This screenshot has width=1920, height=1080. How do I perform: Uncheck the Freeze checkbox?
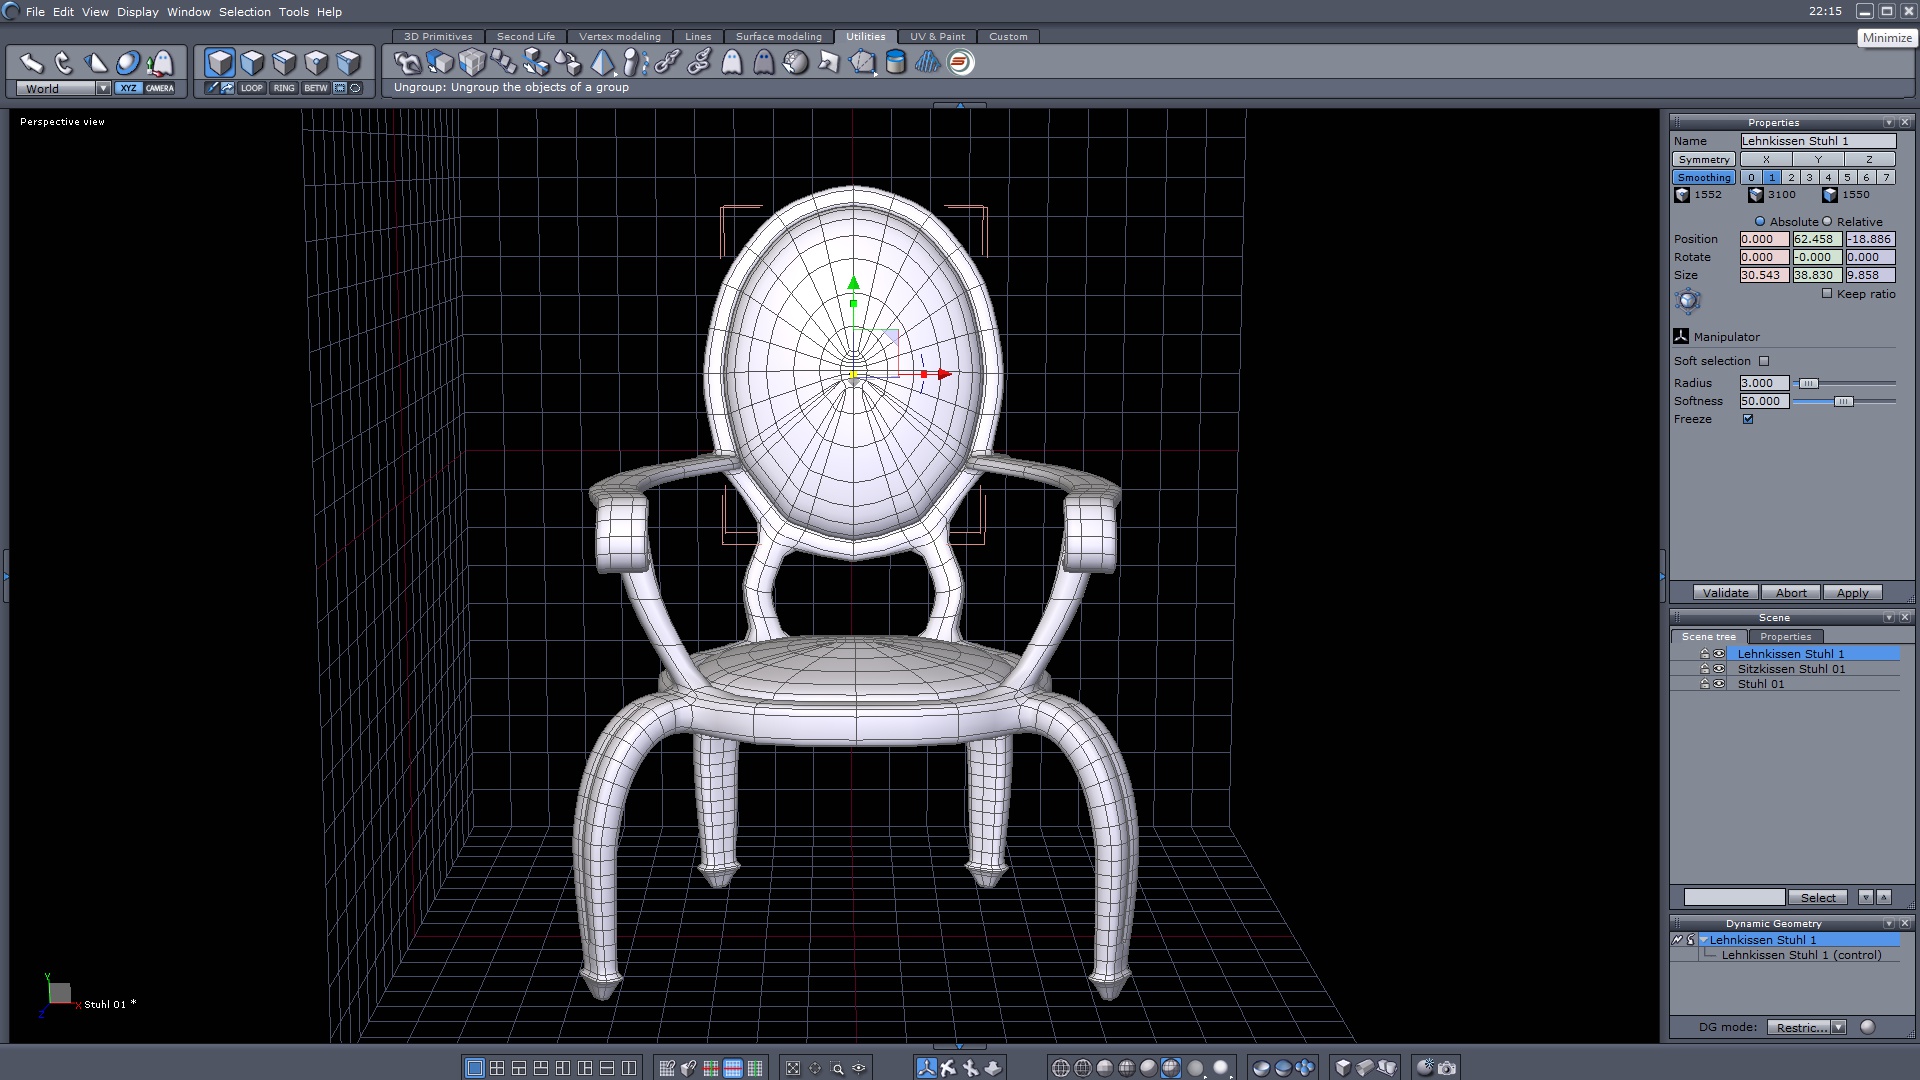coord(1748,419)
